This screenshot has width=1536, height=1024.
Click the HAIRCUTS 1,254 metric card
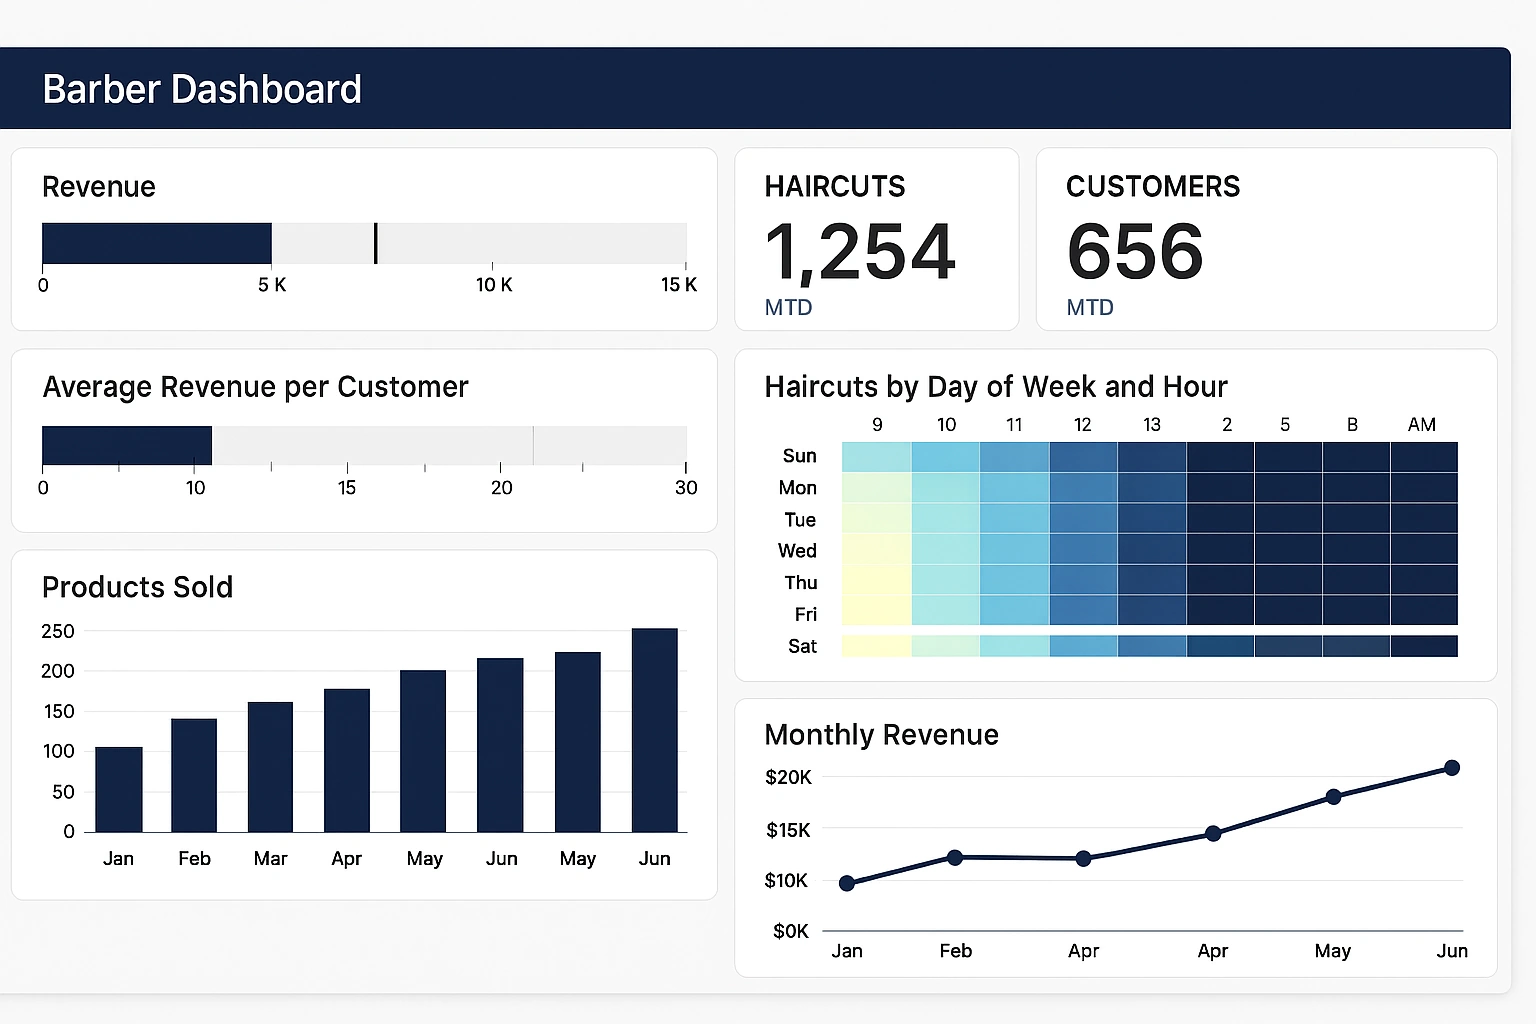click(876, 240)
